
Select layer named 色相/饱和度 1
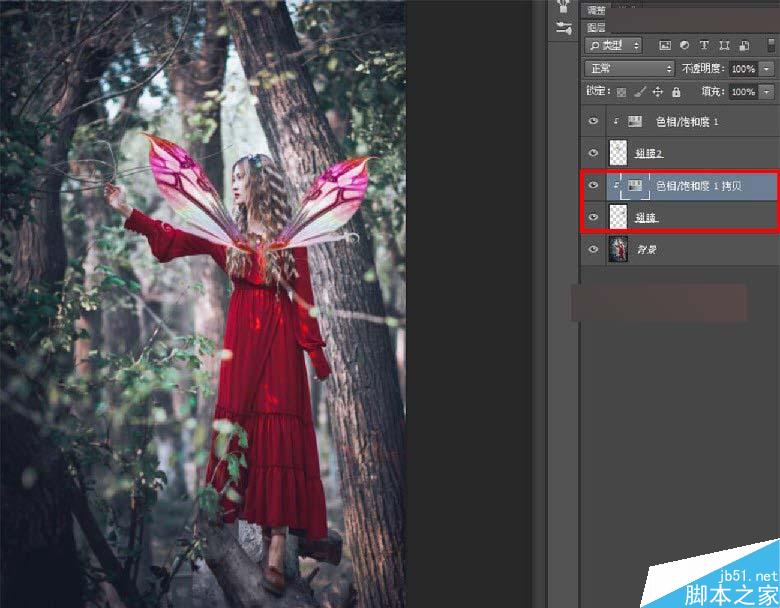click(687, 121)
